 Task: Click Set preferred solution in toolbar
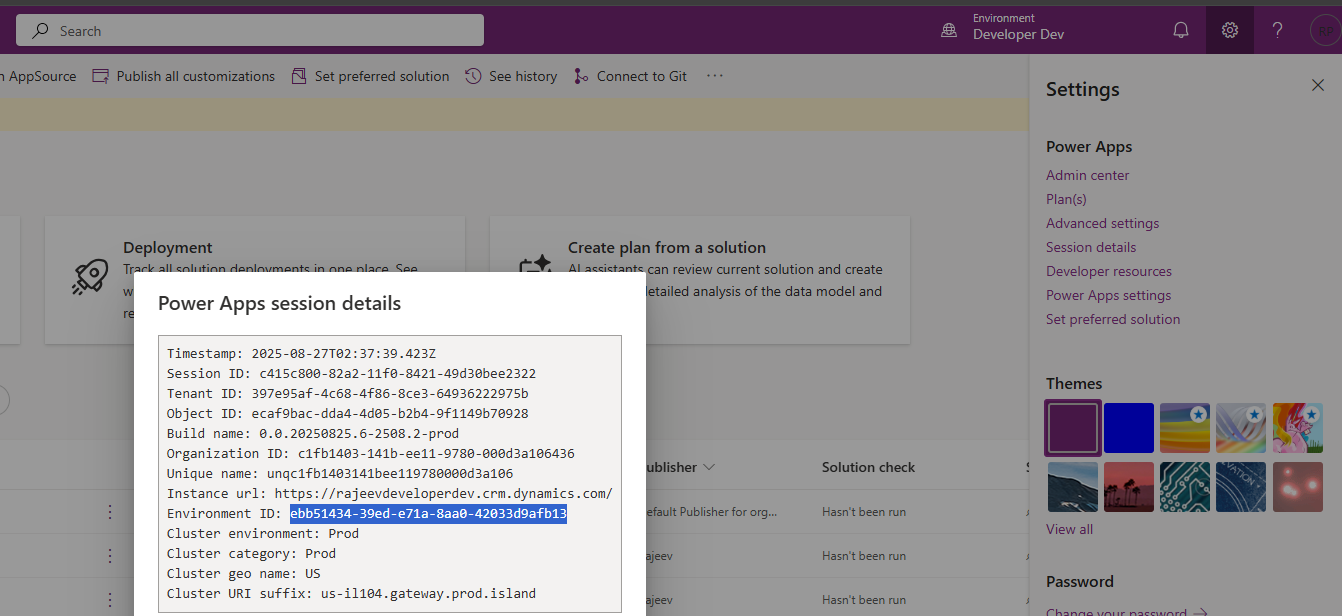[x=370, y=76]
